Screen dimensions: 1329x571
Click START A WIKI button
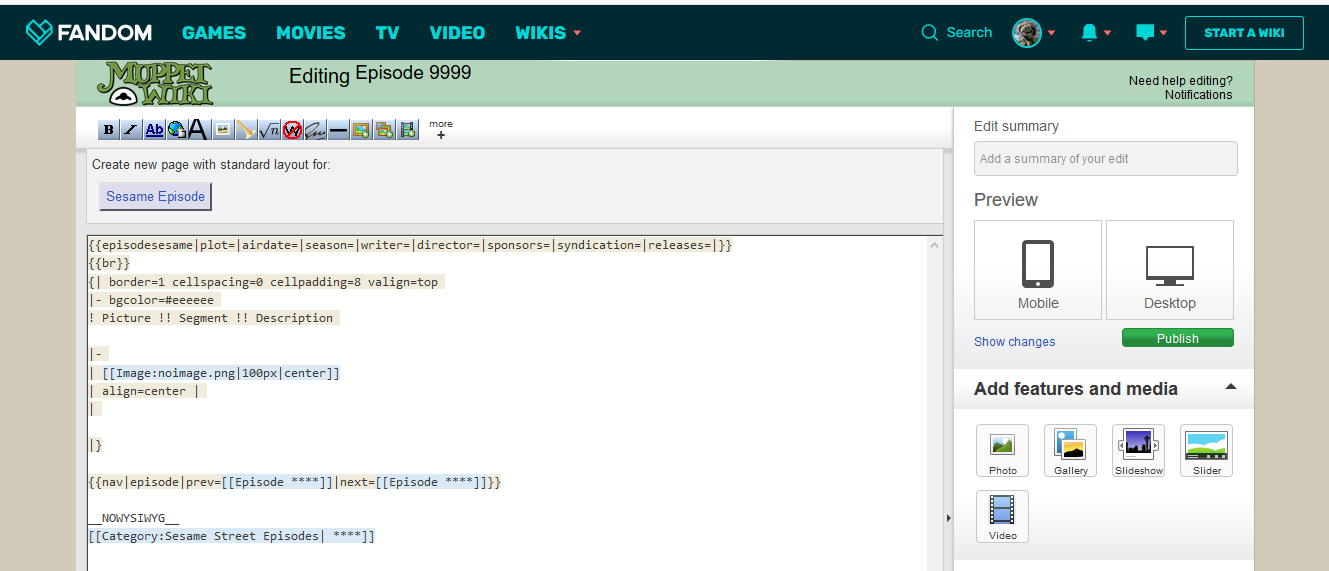pos(1244,33)
